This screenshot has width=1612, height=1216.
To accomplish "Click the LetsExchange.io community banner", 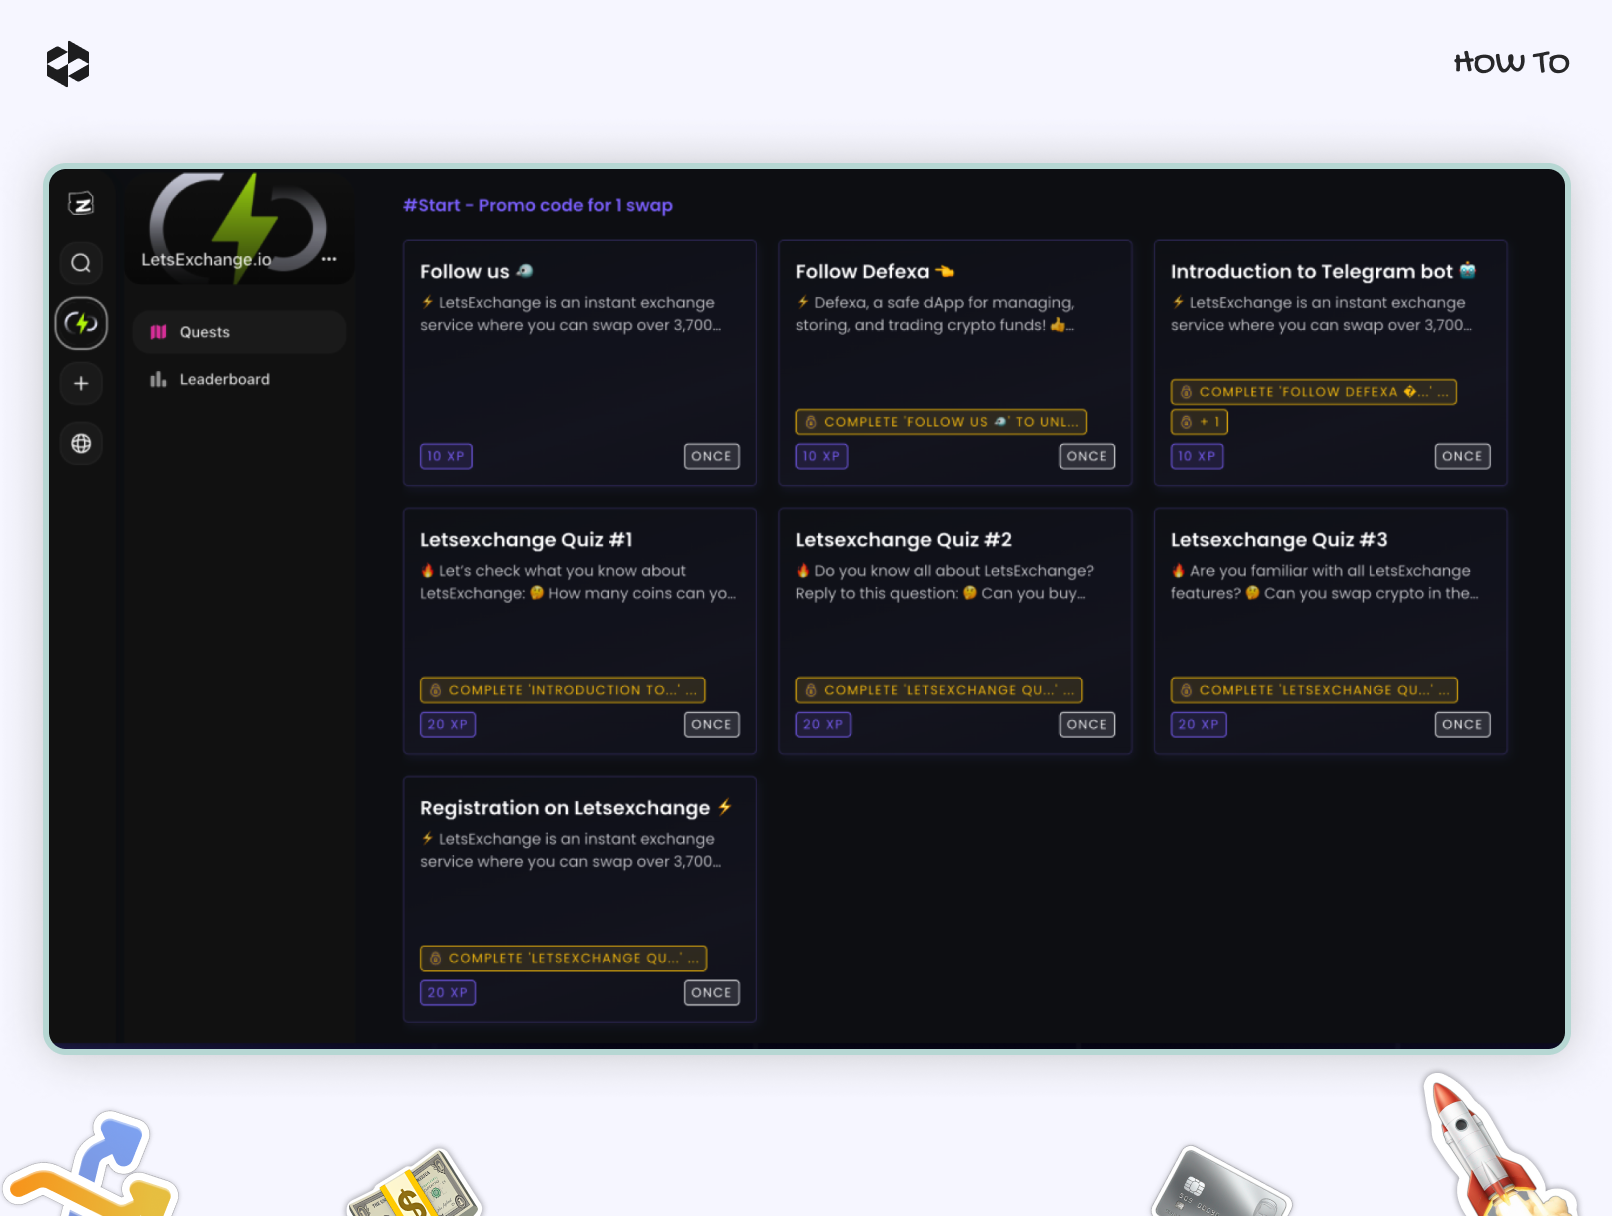I will point(240,228).
